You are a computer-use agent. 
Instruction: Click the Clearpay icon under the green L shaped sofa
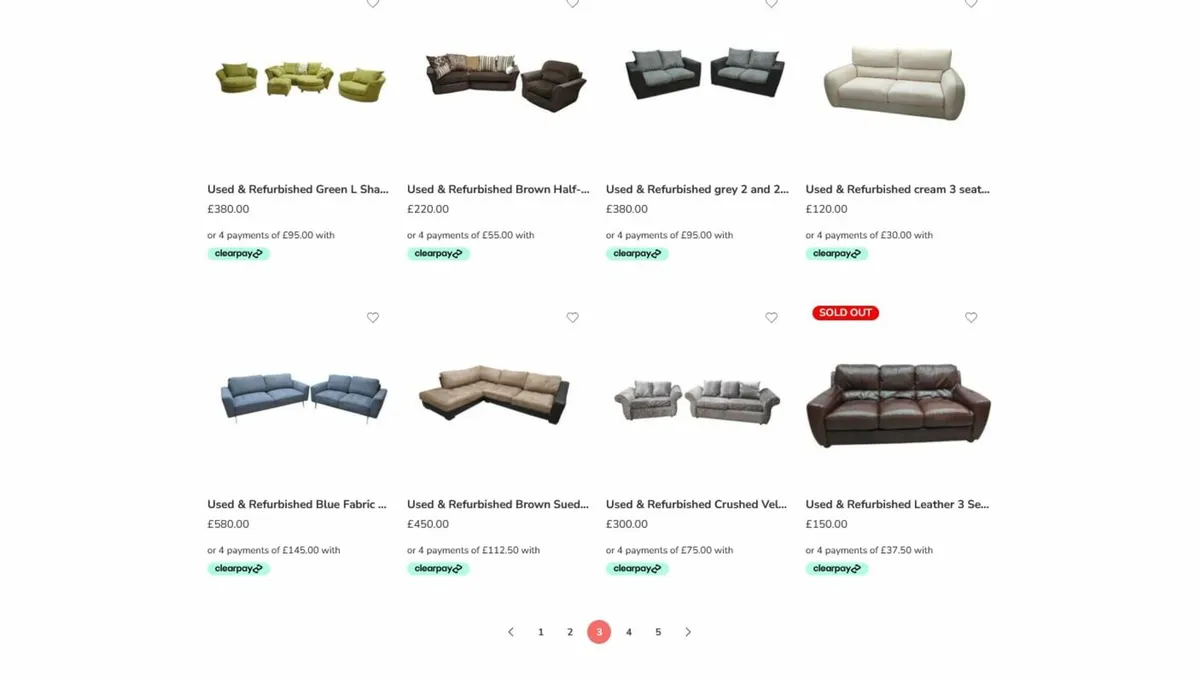238,253
